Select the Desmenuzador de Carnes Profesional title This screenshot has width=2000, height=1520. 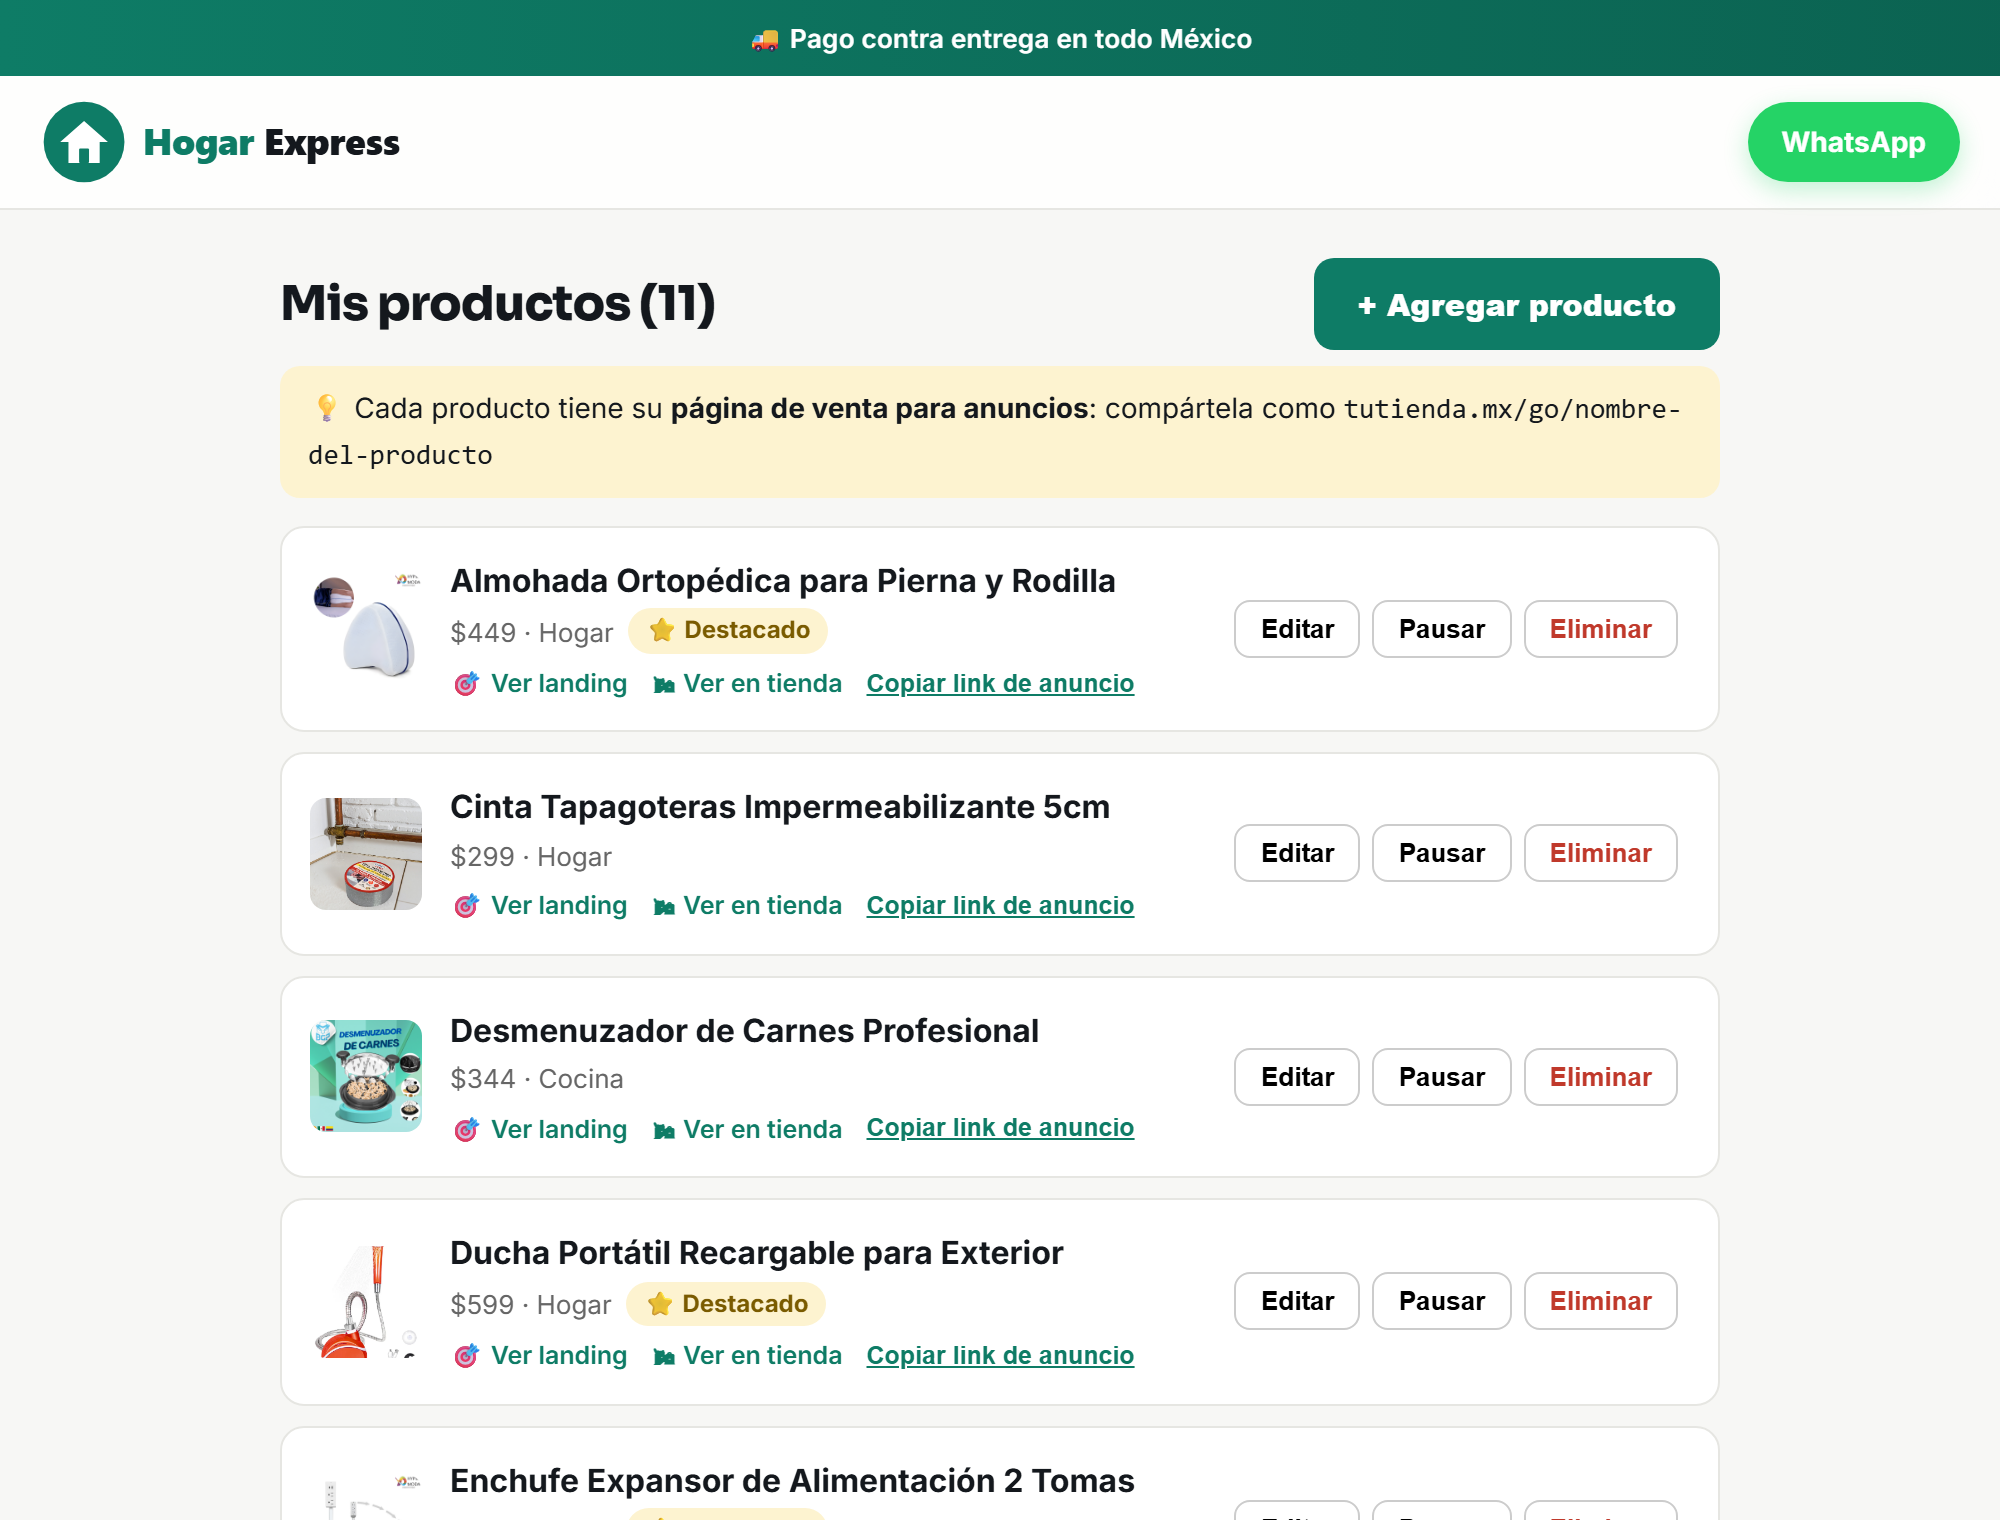(744, 1031)
